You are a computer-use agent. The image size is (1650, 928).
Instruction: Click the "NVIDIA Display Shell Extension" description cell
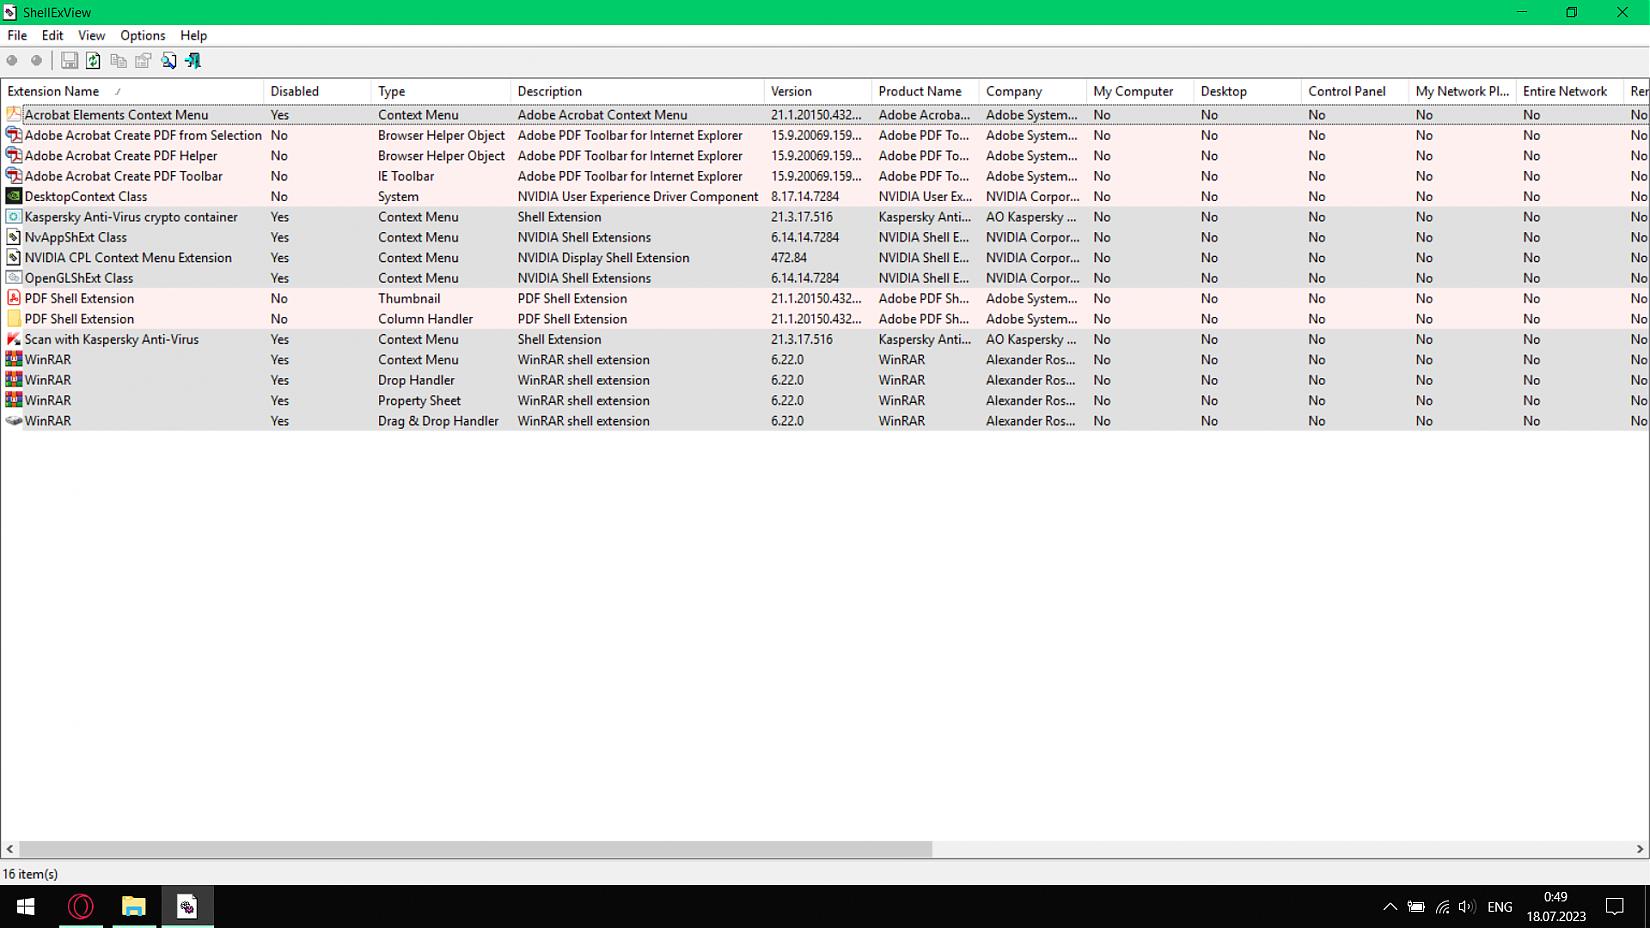[x=604, y=258]
